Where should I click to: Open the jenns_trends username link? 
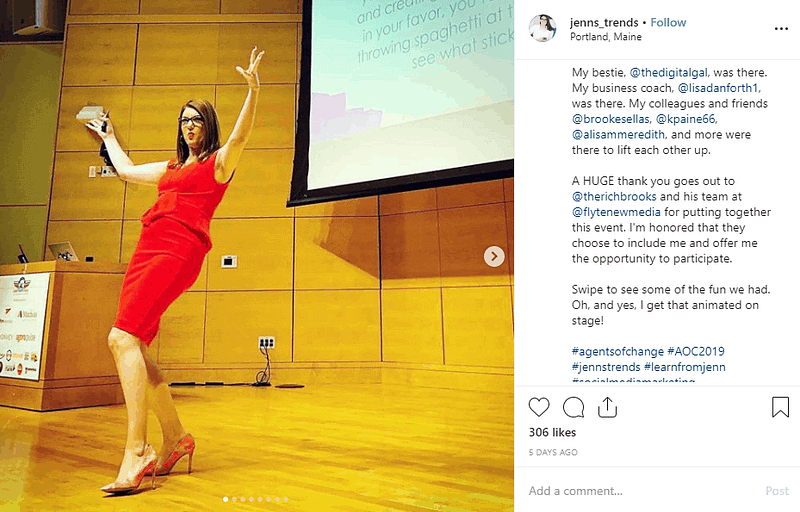coord(604,22)
